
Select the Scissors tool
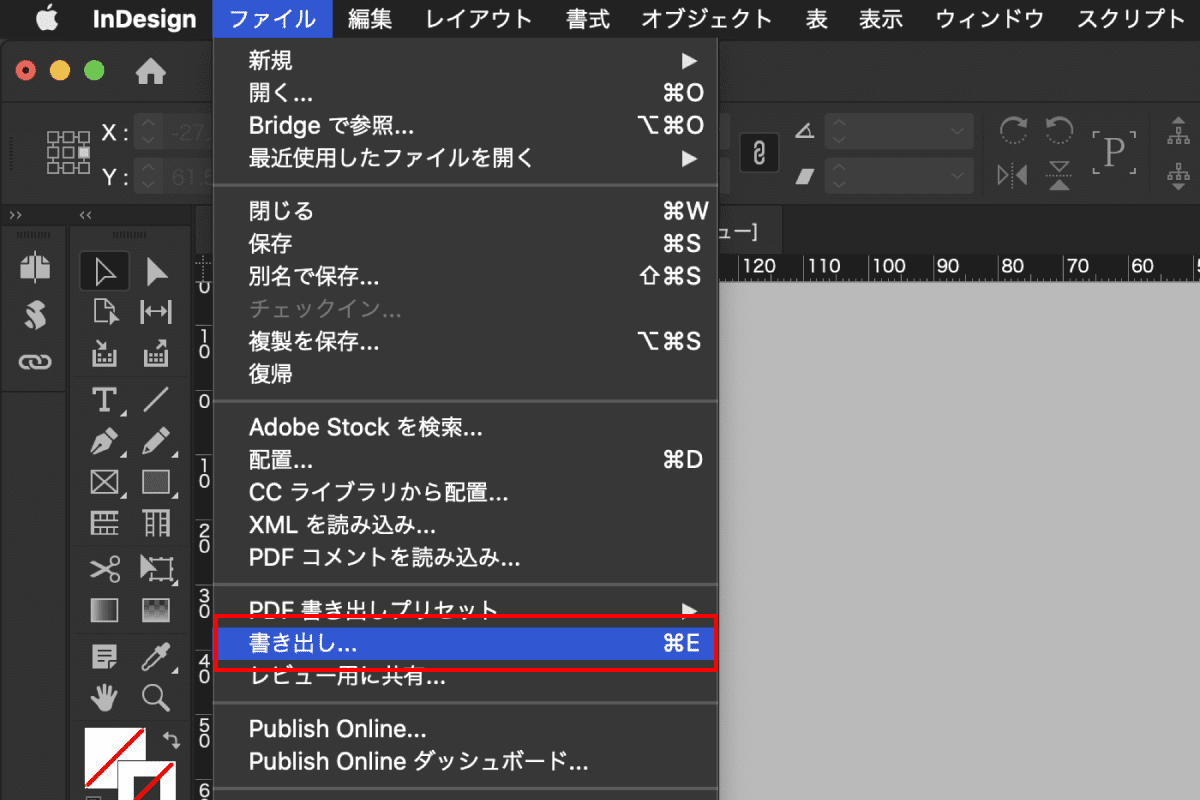(105, 568)
